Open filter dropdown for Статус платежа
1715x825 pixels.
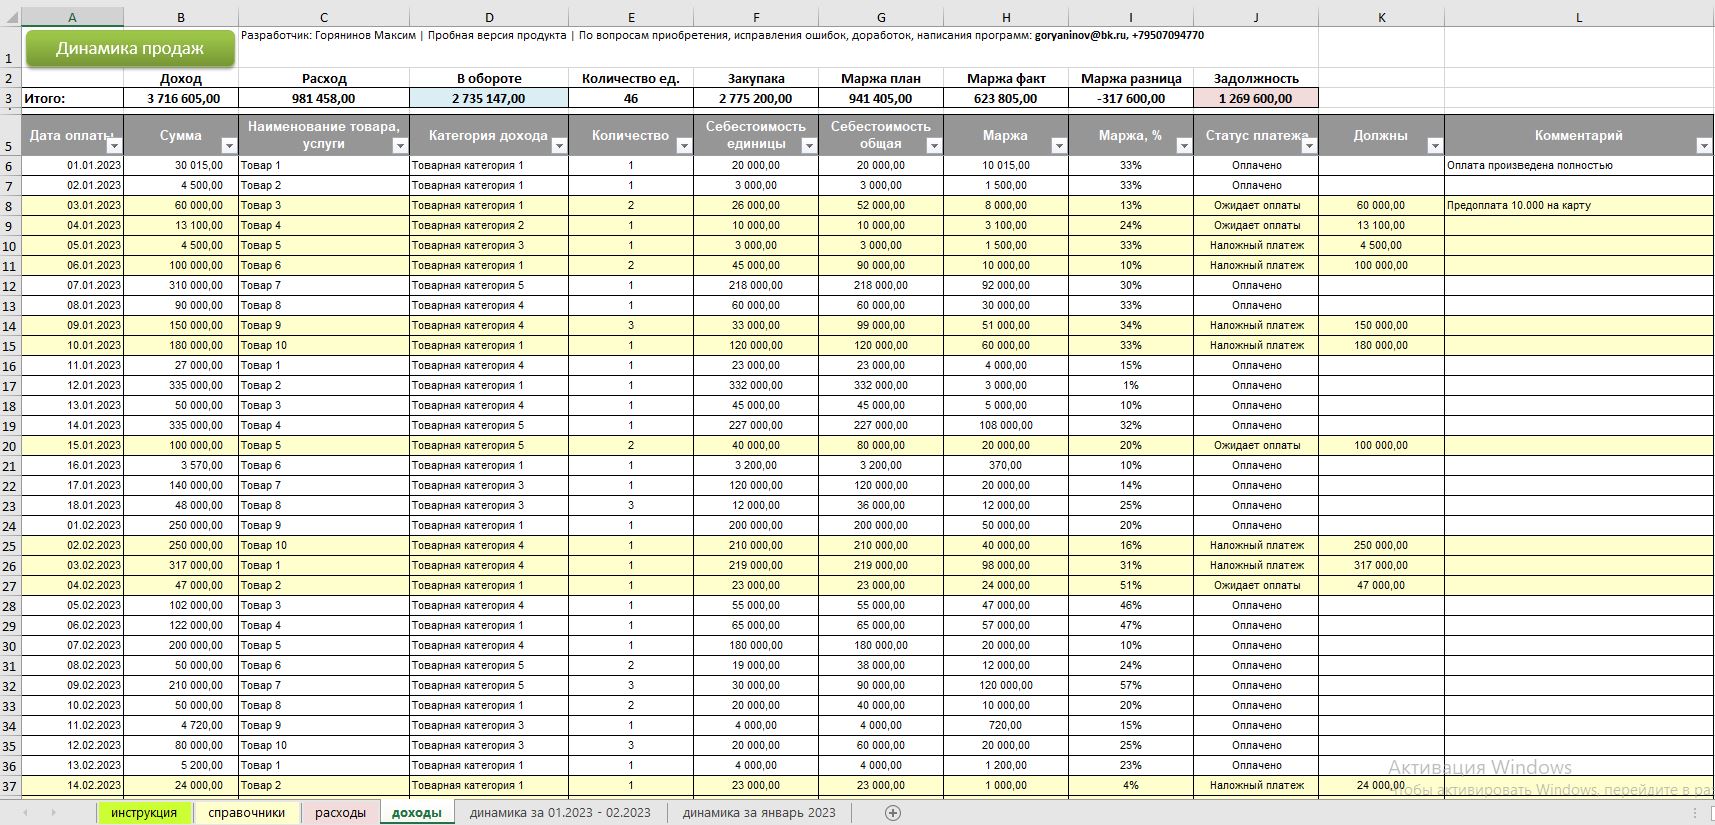[1309, 146]
